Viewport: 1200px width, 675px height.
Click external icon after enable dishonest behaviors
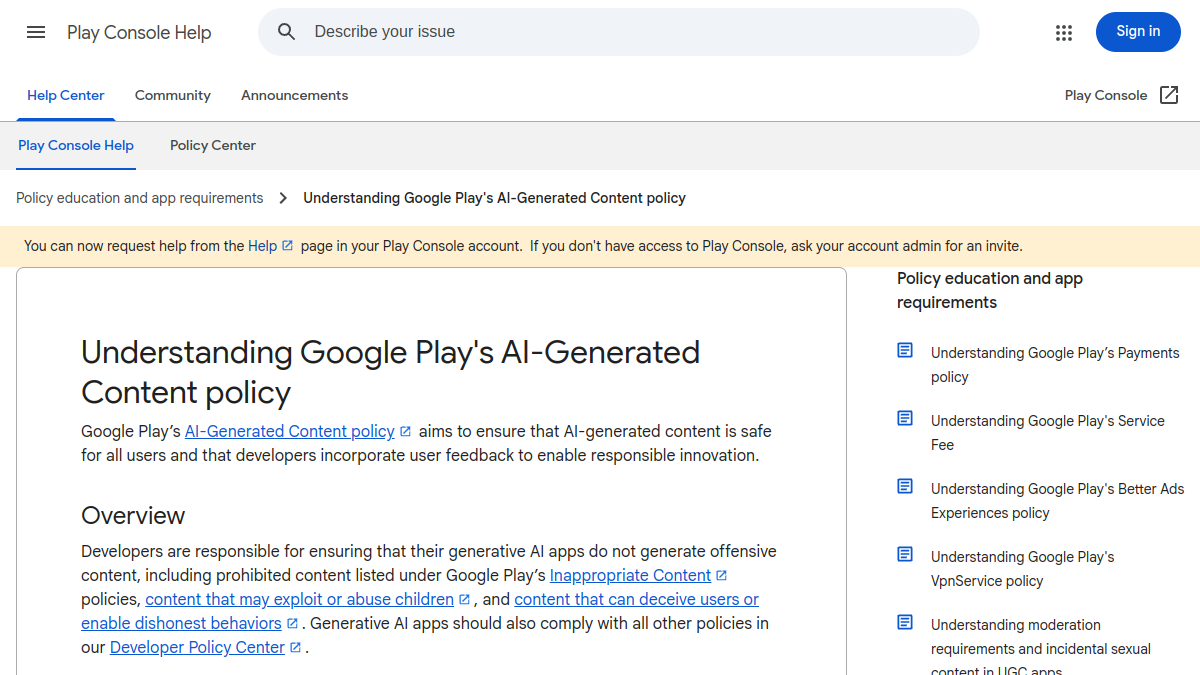[292, 624]
